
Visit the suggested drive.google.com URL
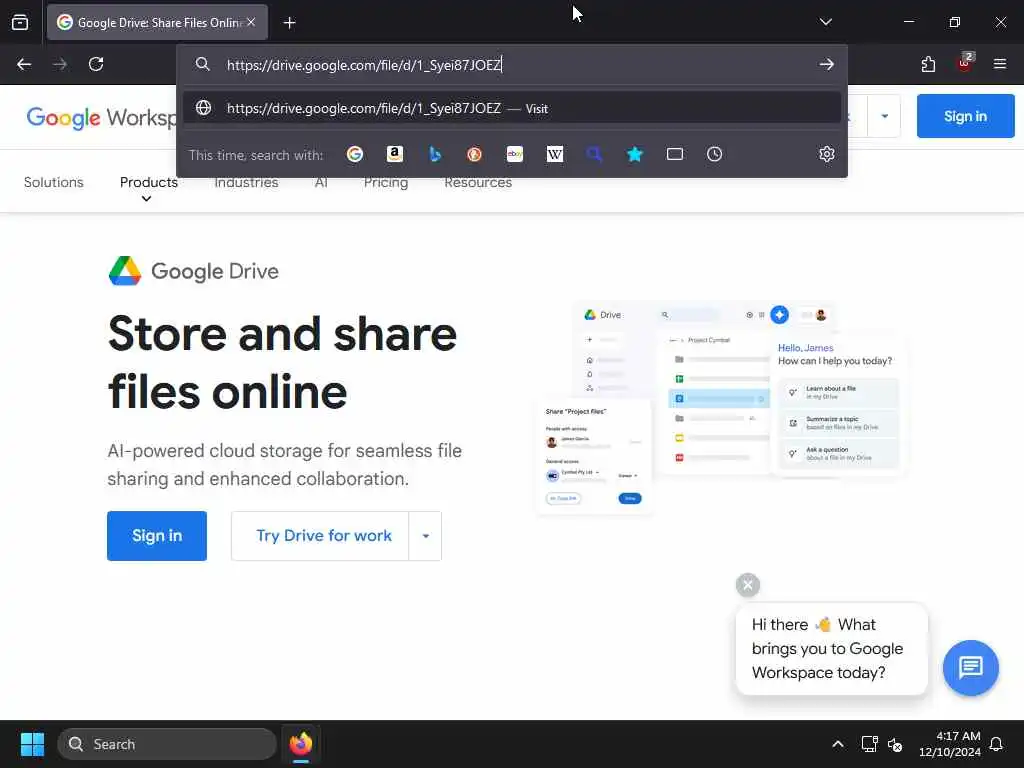tap(512, 108)
